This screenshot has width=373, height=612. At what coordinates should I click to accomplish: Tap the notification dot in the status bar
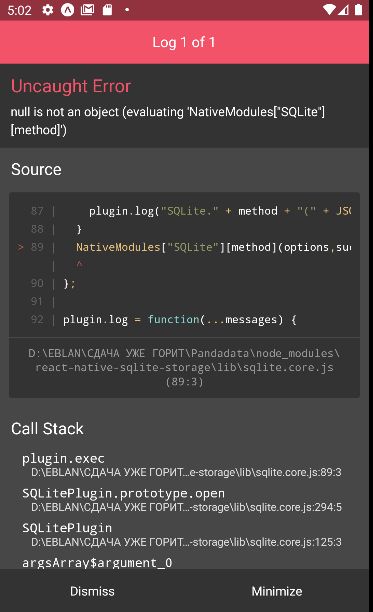click(x=127, y=10)
